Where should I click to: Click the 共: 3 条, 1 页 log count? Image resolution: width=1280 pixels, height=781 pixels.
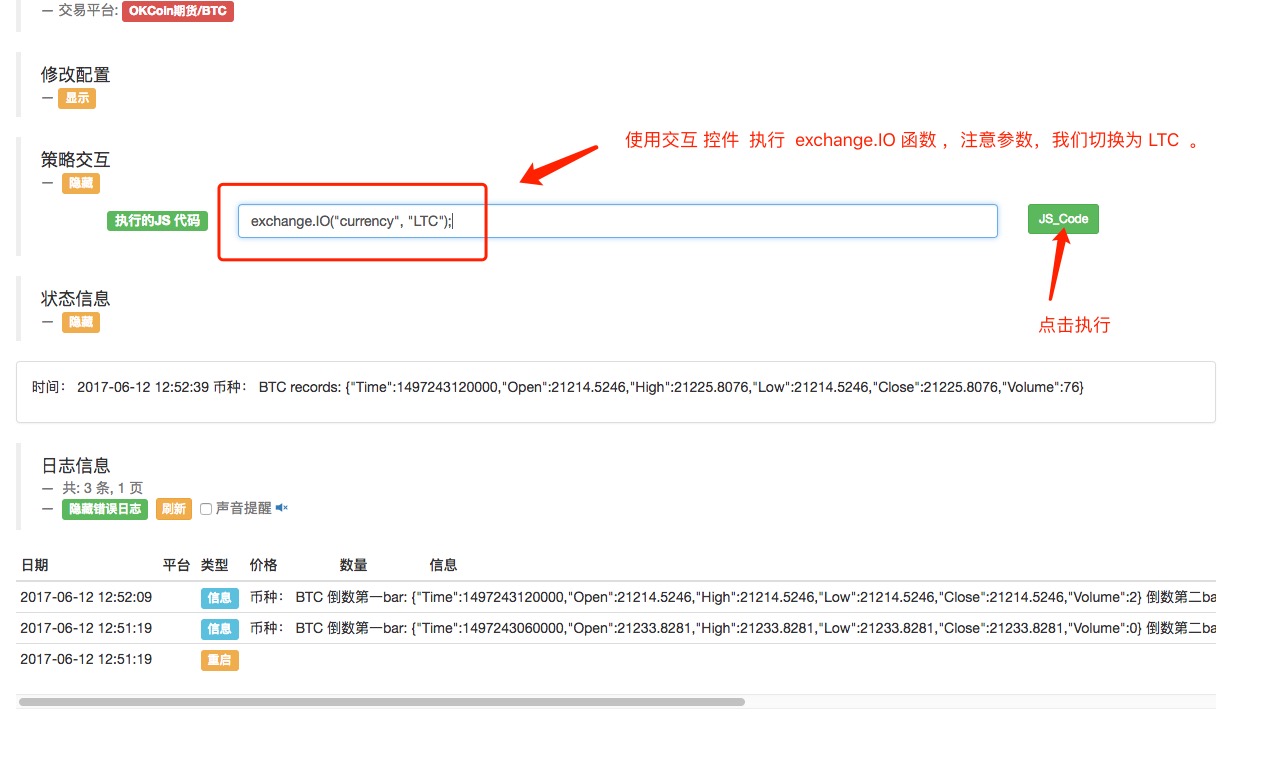pos(102,488)
